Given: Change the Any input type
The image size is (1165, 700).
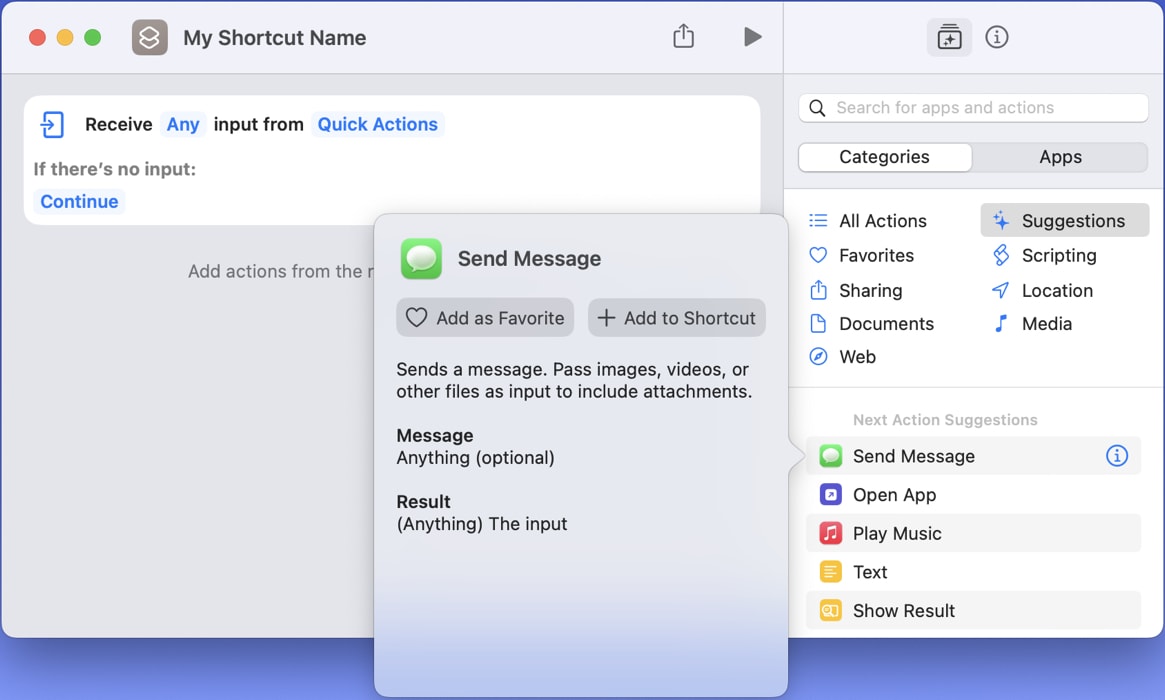Looking at the screenshot, I should [183, 124].
